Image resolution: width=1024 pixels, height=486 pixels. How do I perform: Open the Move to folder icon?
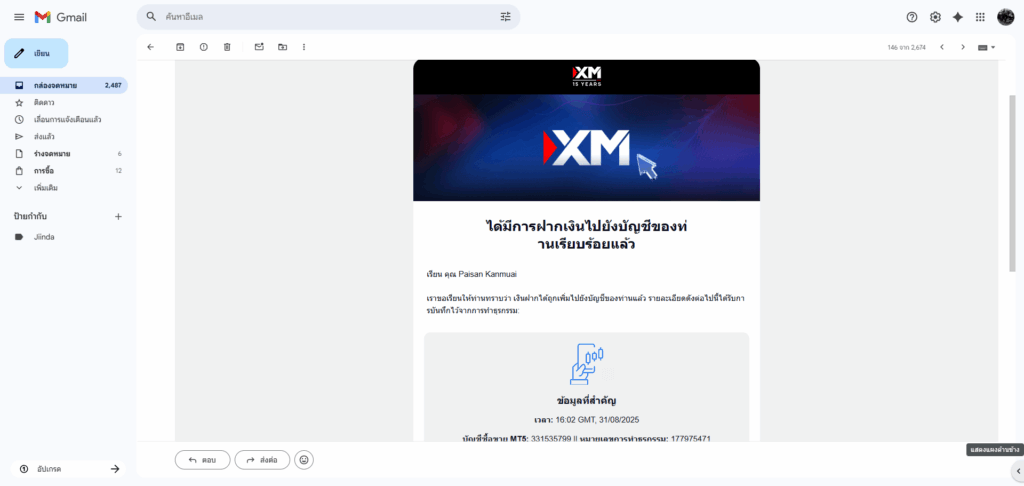pyautogui.click(x=282, y=47)
